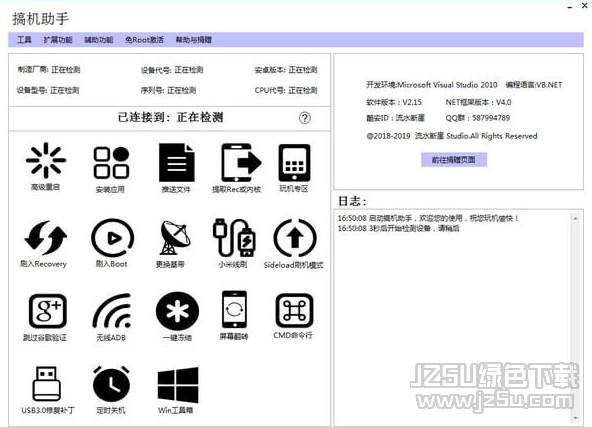Click the 软件版本: V2.15 text
The image size is (592, 427).
click(x=394, y=102)
